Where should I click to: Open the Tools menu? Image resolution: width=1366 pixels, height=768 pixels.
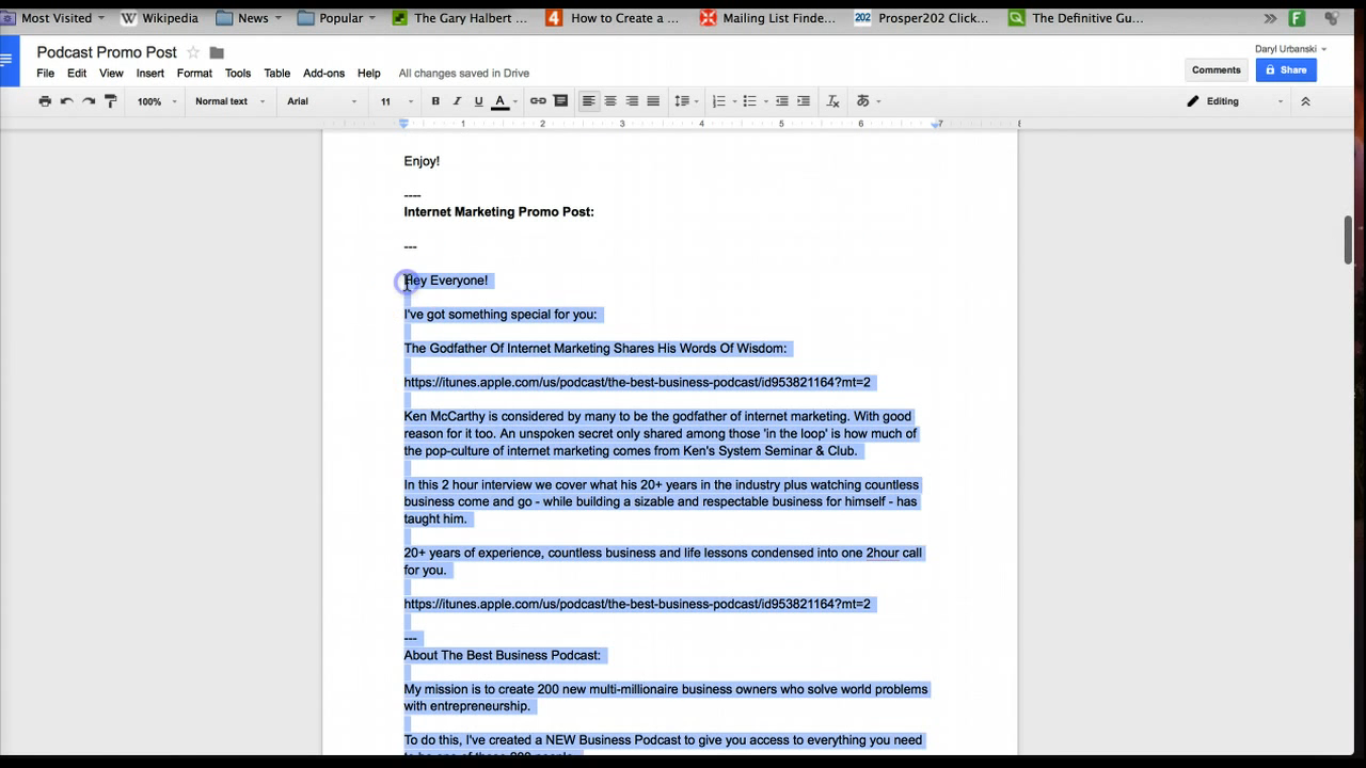[238, 73]
